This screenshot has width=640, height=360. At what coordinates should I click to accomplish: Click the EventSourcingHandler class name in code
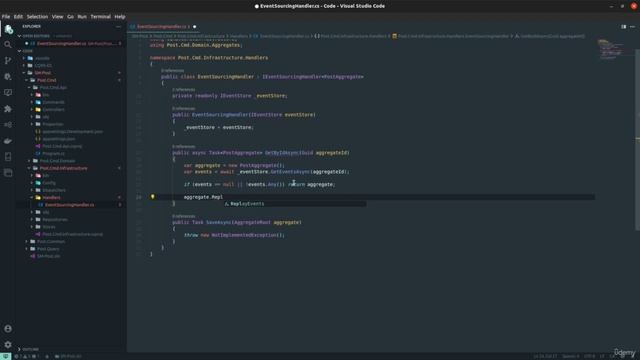[x=226, y=77]
